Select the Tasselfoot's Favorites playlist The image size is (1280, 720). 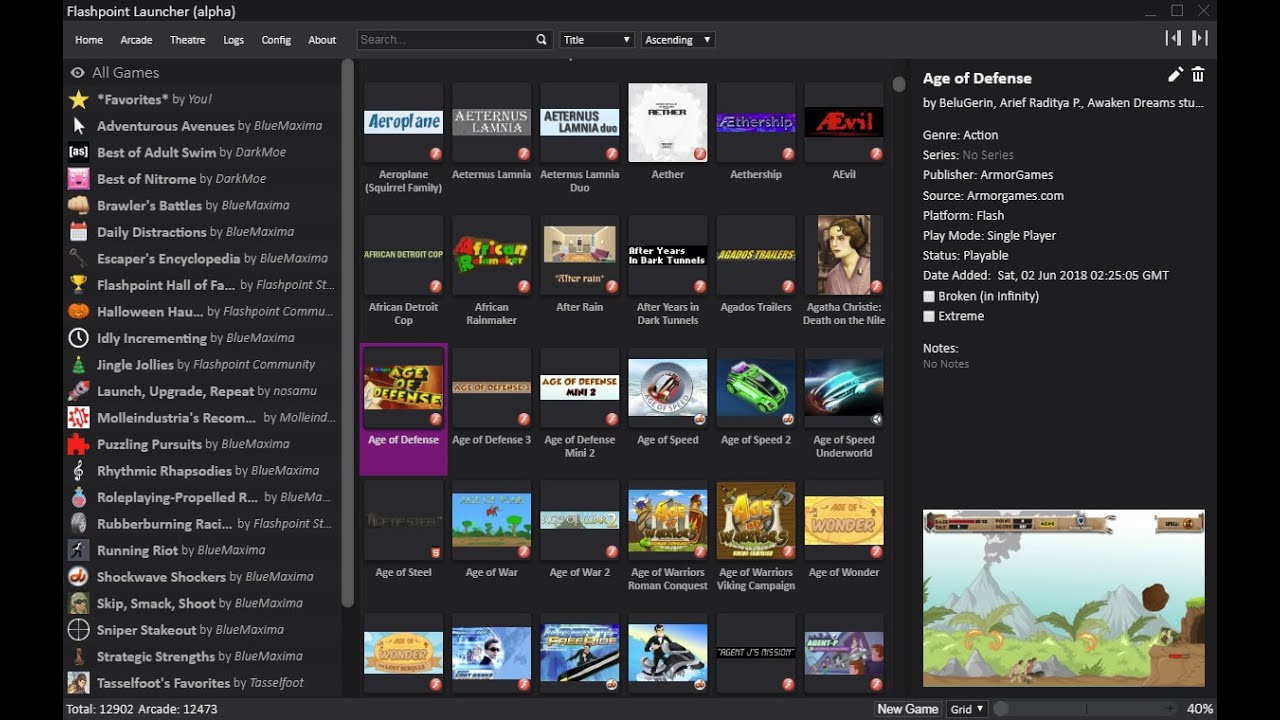(x=202, y=683)
